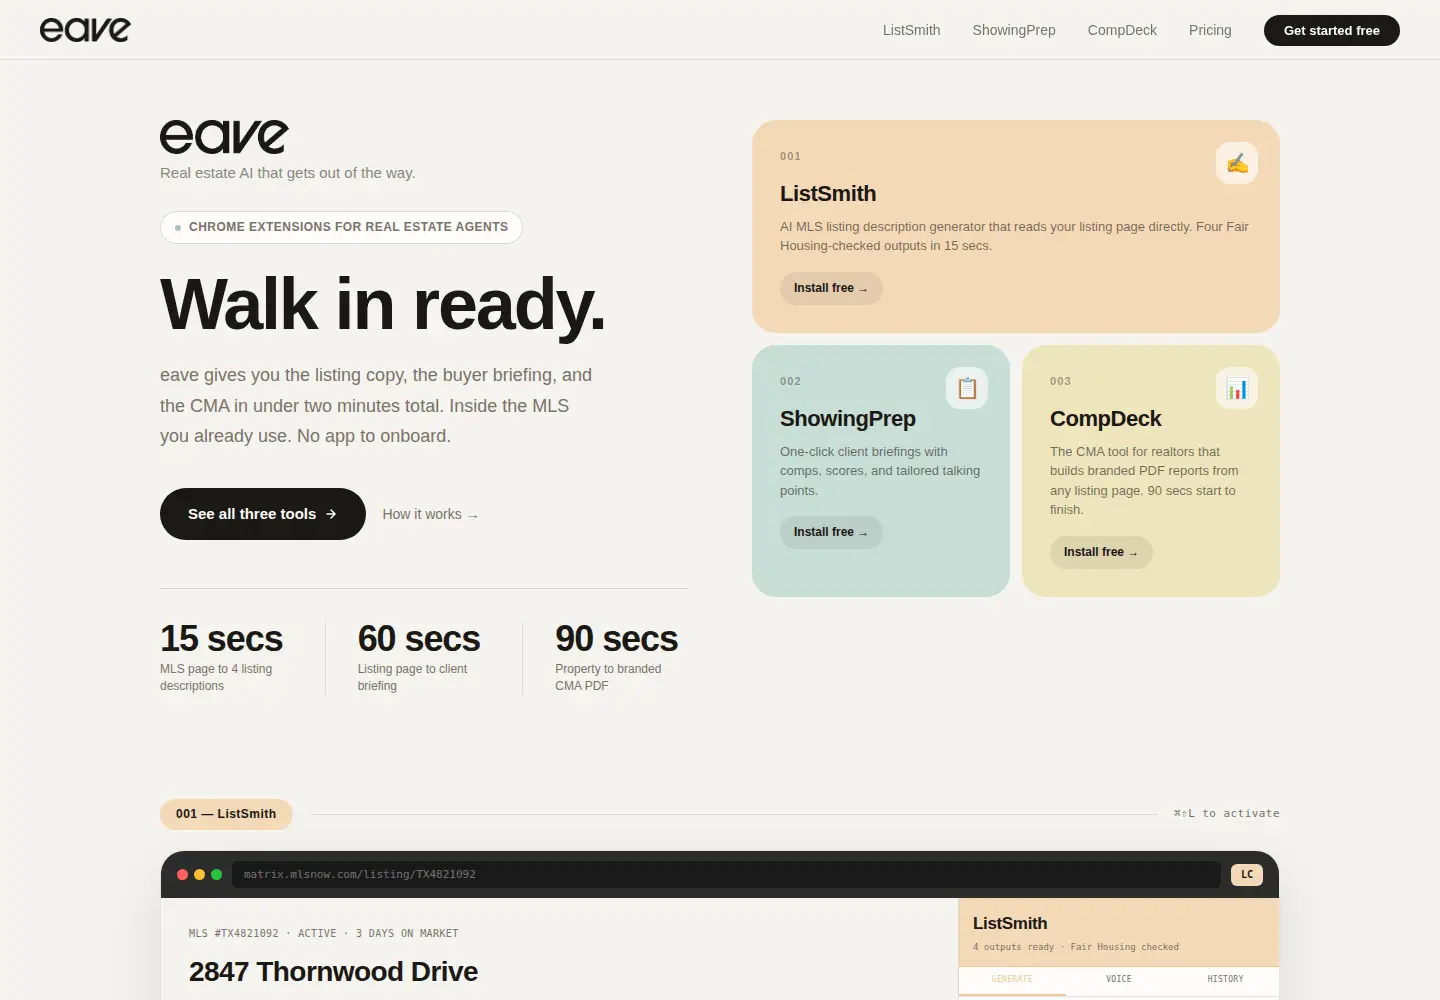
Task: Click the Chrome Extensions for Real Estate Agents badge
Action: tap(341, 227)
